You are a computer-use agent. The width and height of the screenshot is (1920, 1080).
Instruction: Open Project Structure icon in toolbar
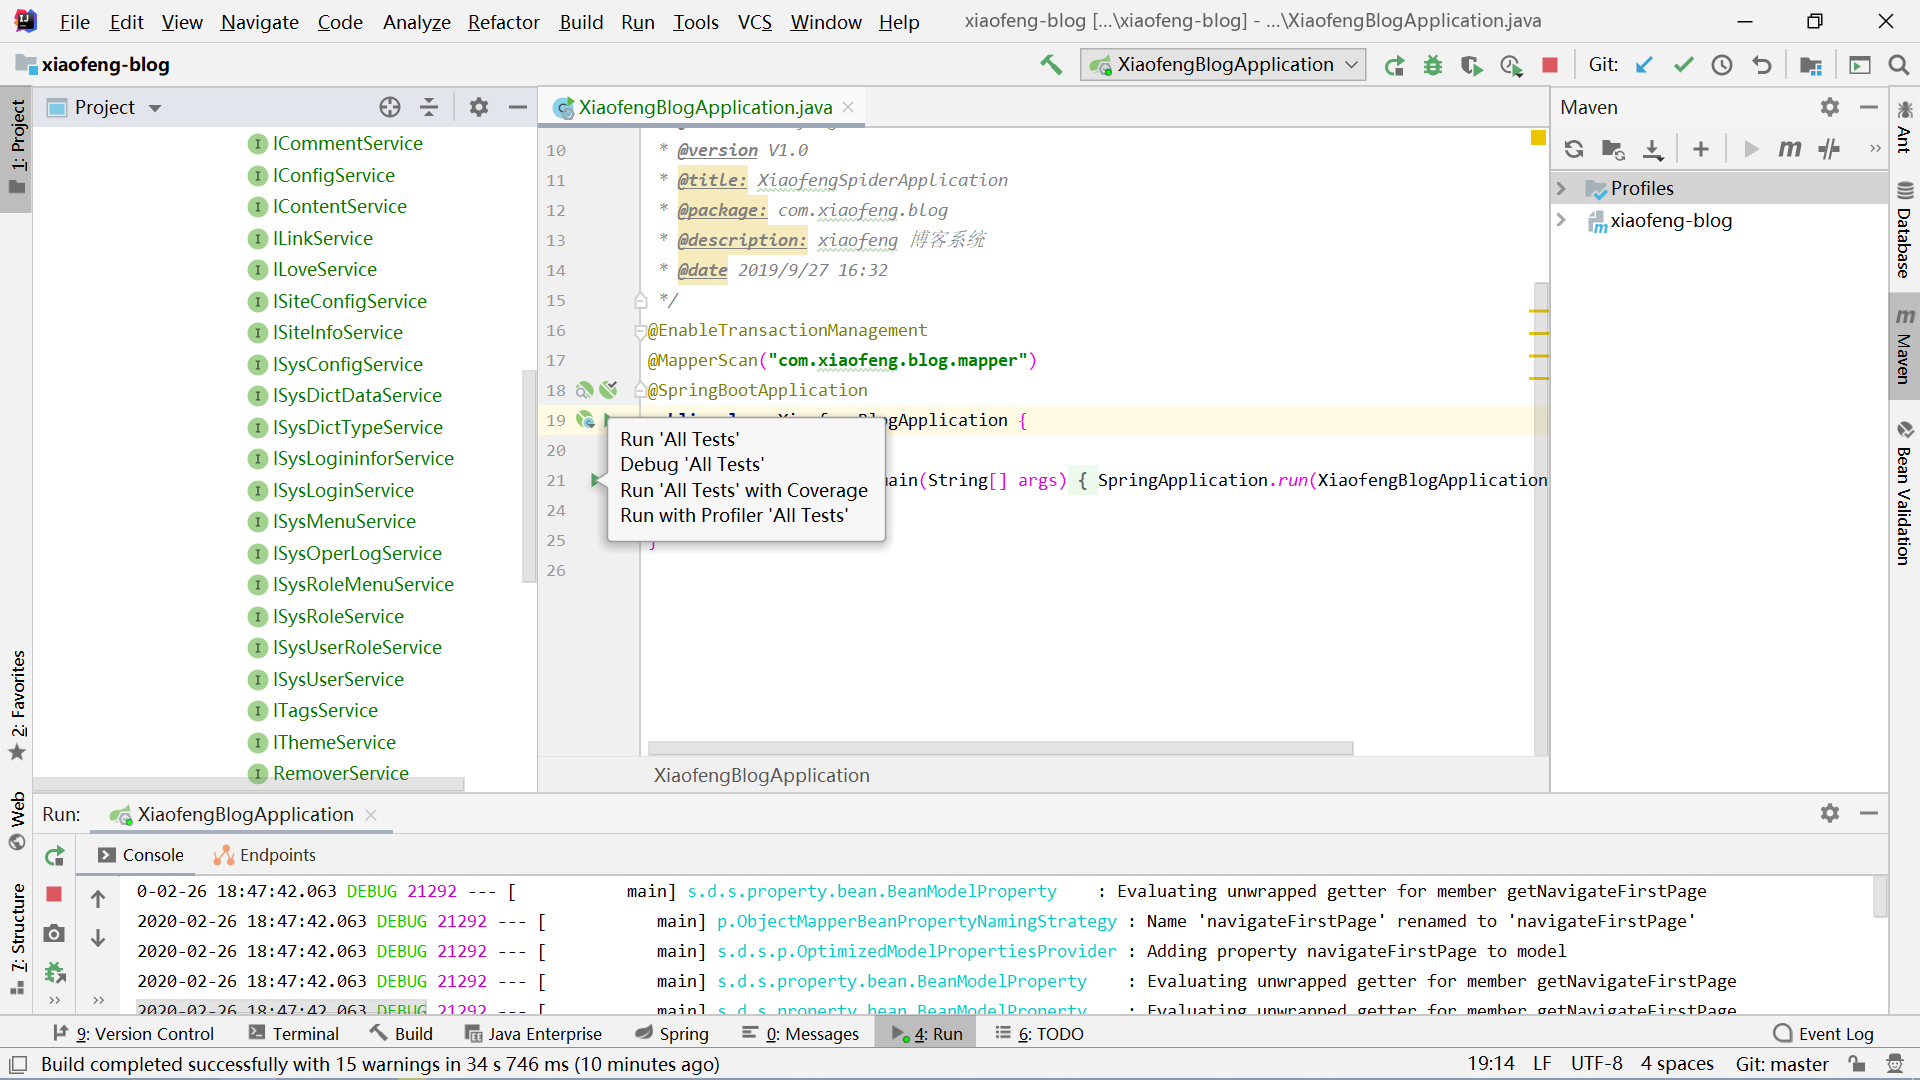(x=1811, y=65)
